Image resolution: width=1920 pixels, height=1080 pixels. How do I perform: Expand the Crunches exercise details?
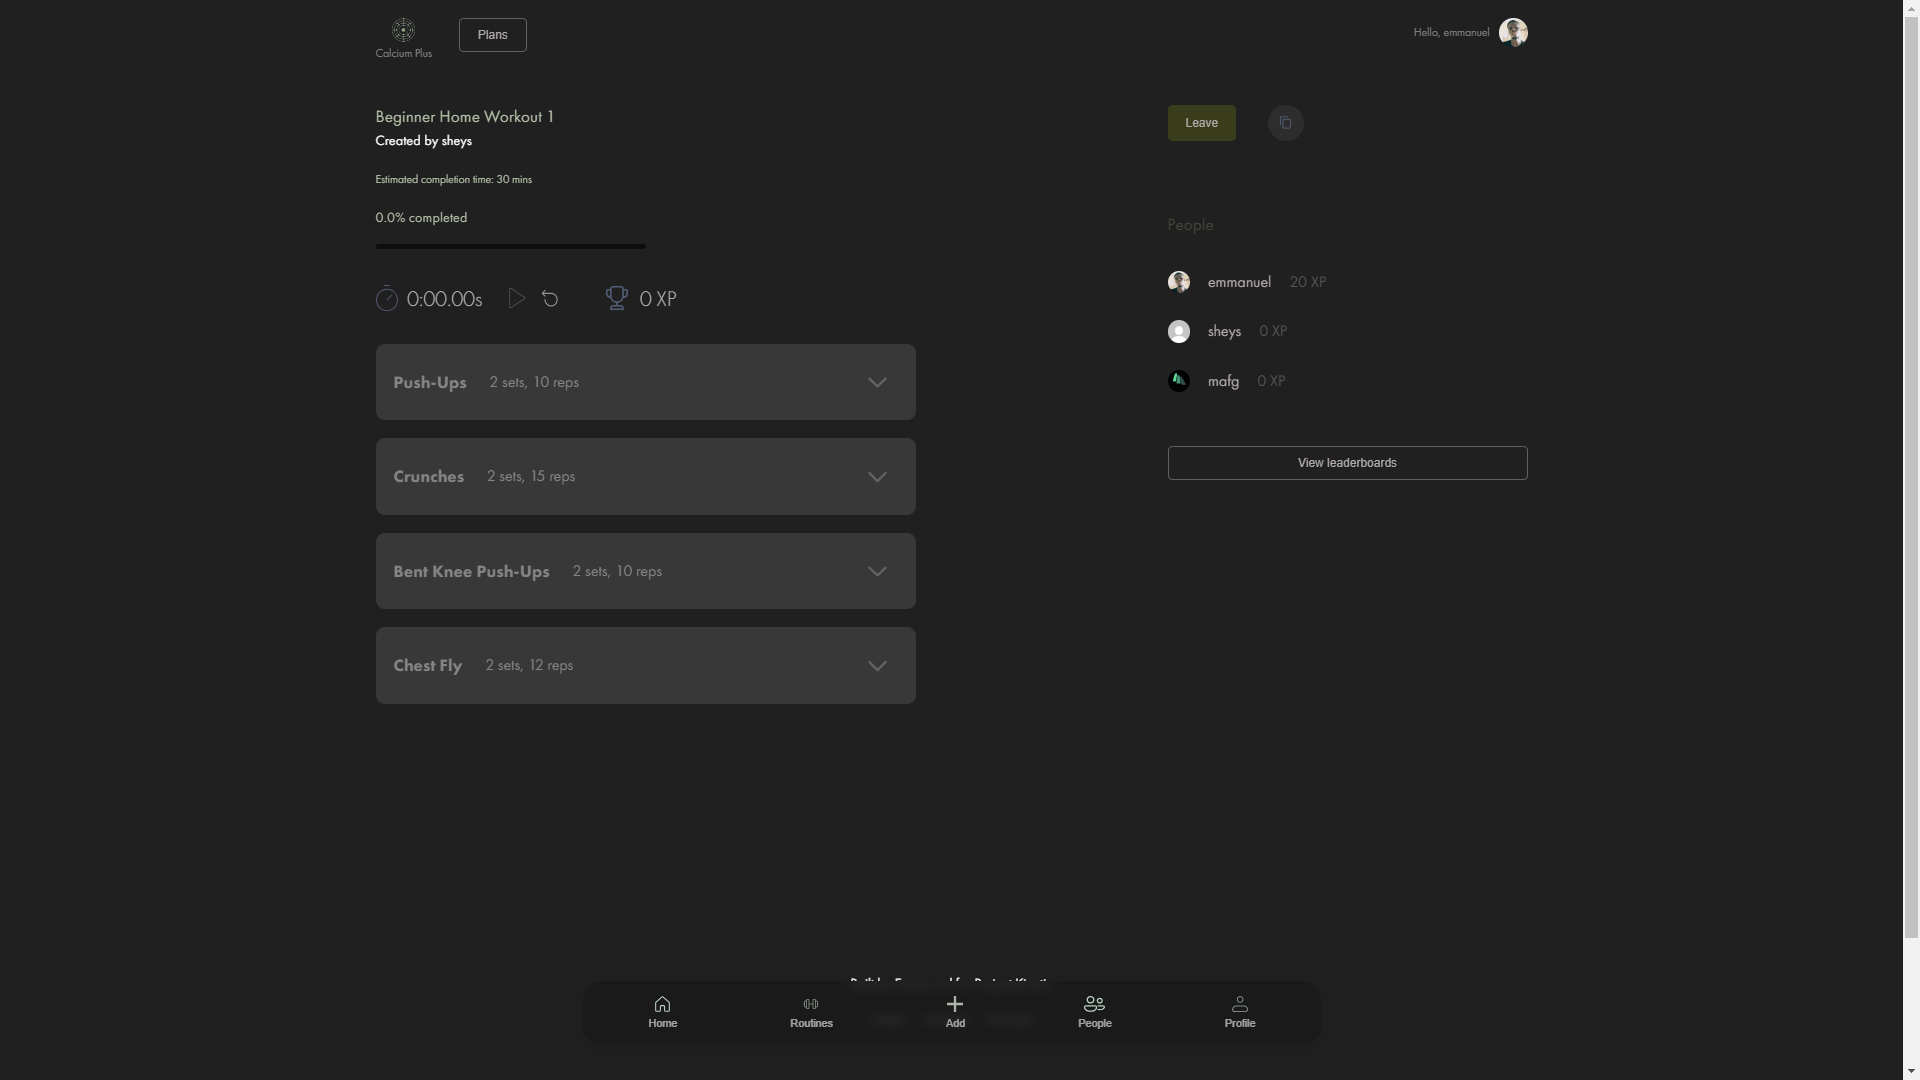point(877,477)
